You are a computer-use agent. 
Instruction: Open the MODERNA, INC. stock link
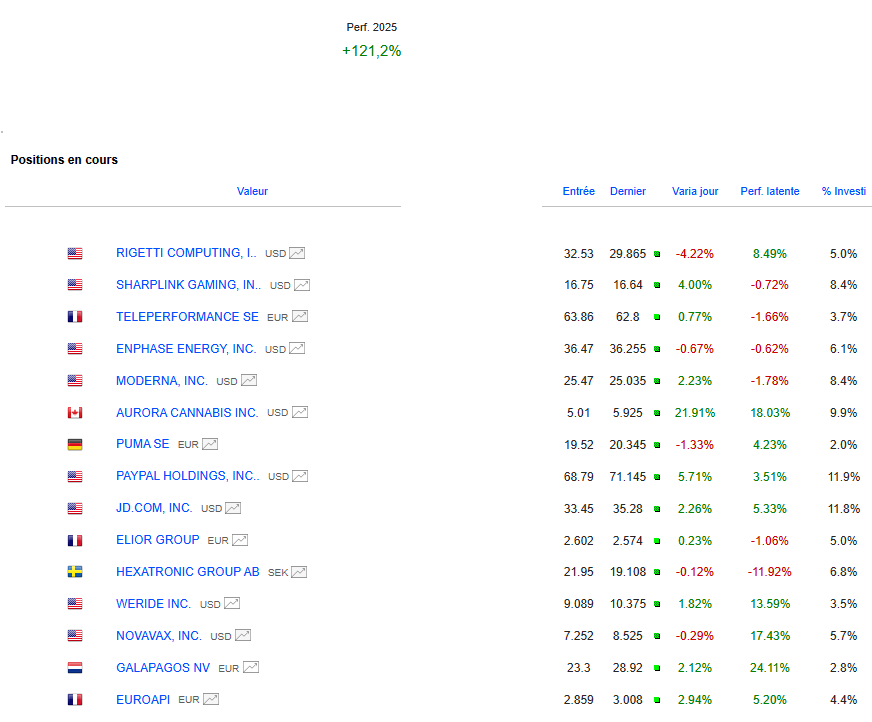click(162, 380)
